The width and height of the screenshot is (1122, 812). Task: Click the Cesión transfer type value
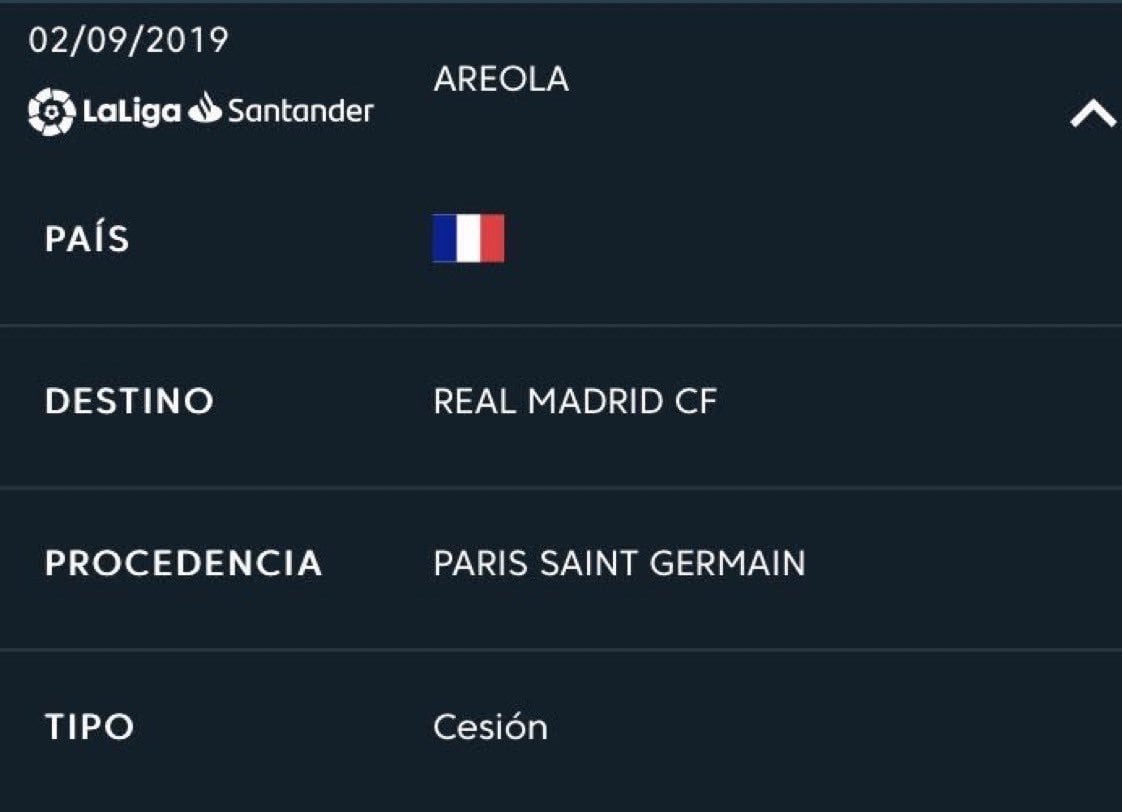click(x=490, y=727)
